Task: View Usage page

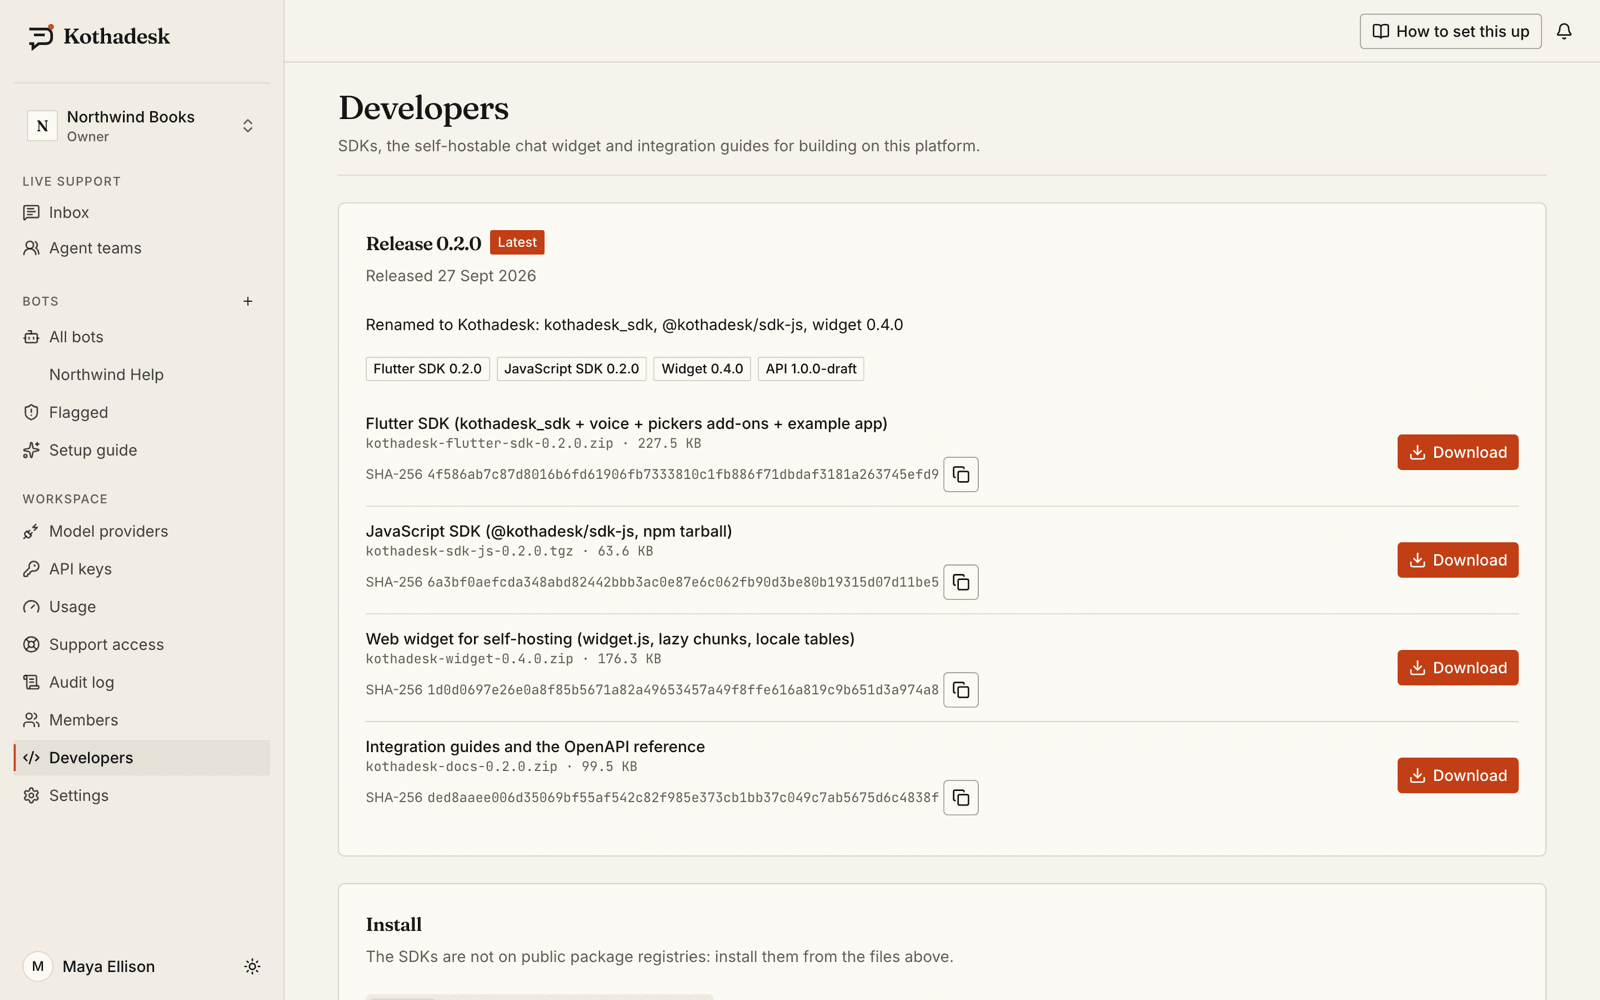Action: [141, 607]
